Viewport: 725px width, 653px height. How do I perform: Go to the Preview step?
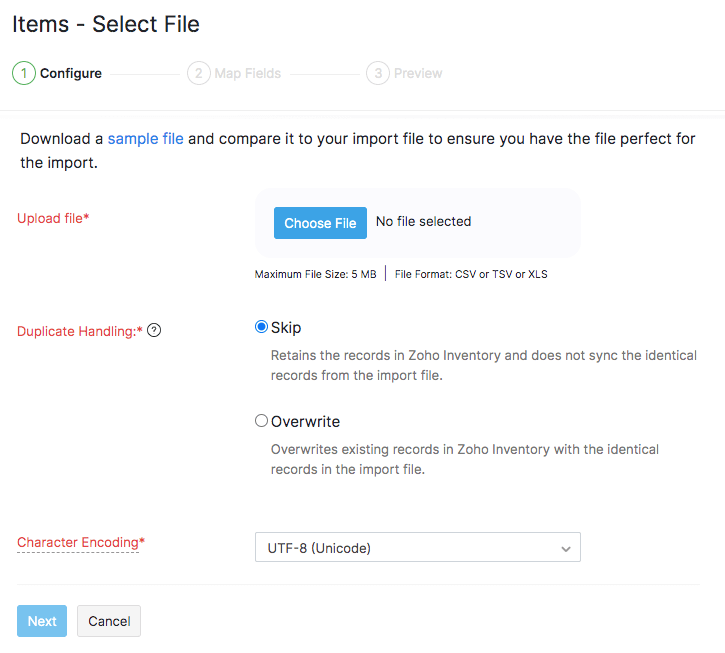(418, 73)
